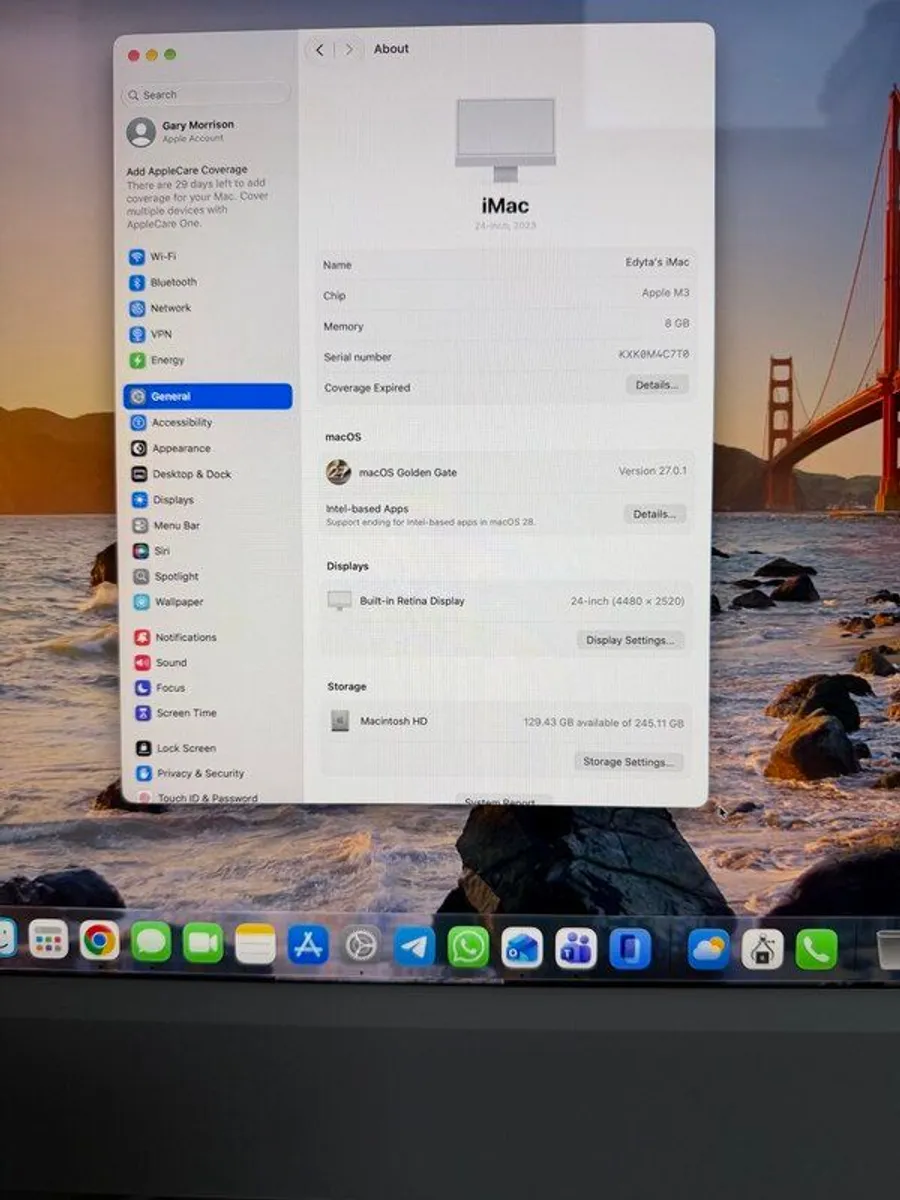Open Display Settings button
900x1200 pixels.
point(630,640)
